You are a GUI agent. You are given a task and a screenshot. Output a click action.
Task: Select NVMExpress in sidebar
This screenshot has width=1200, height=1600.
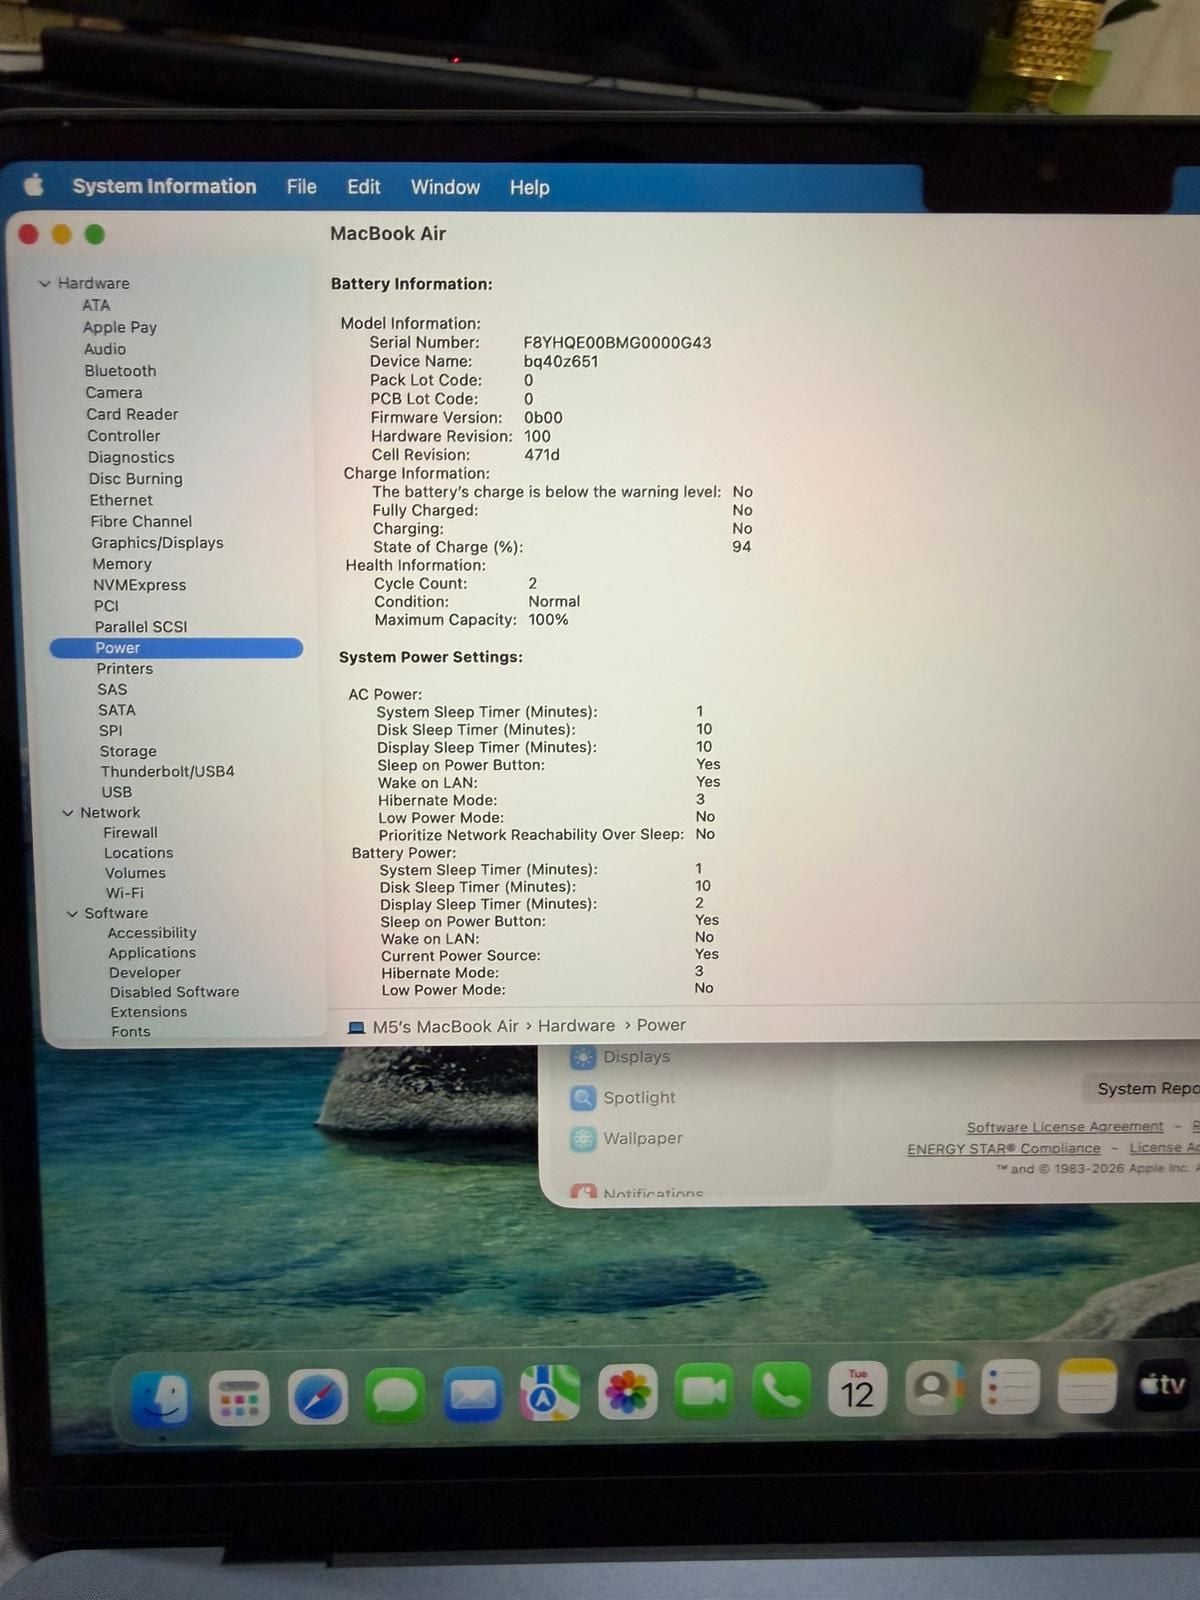click(139, 585)
